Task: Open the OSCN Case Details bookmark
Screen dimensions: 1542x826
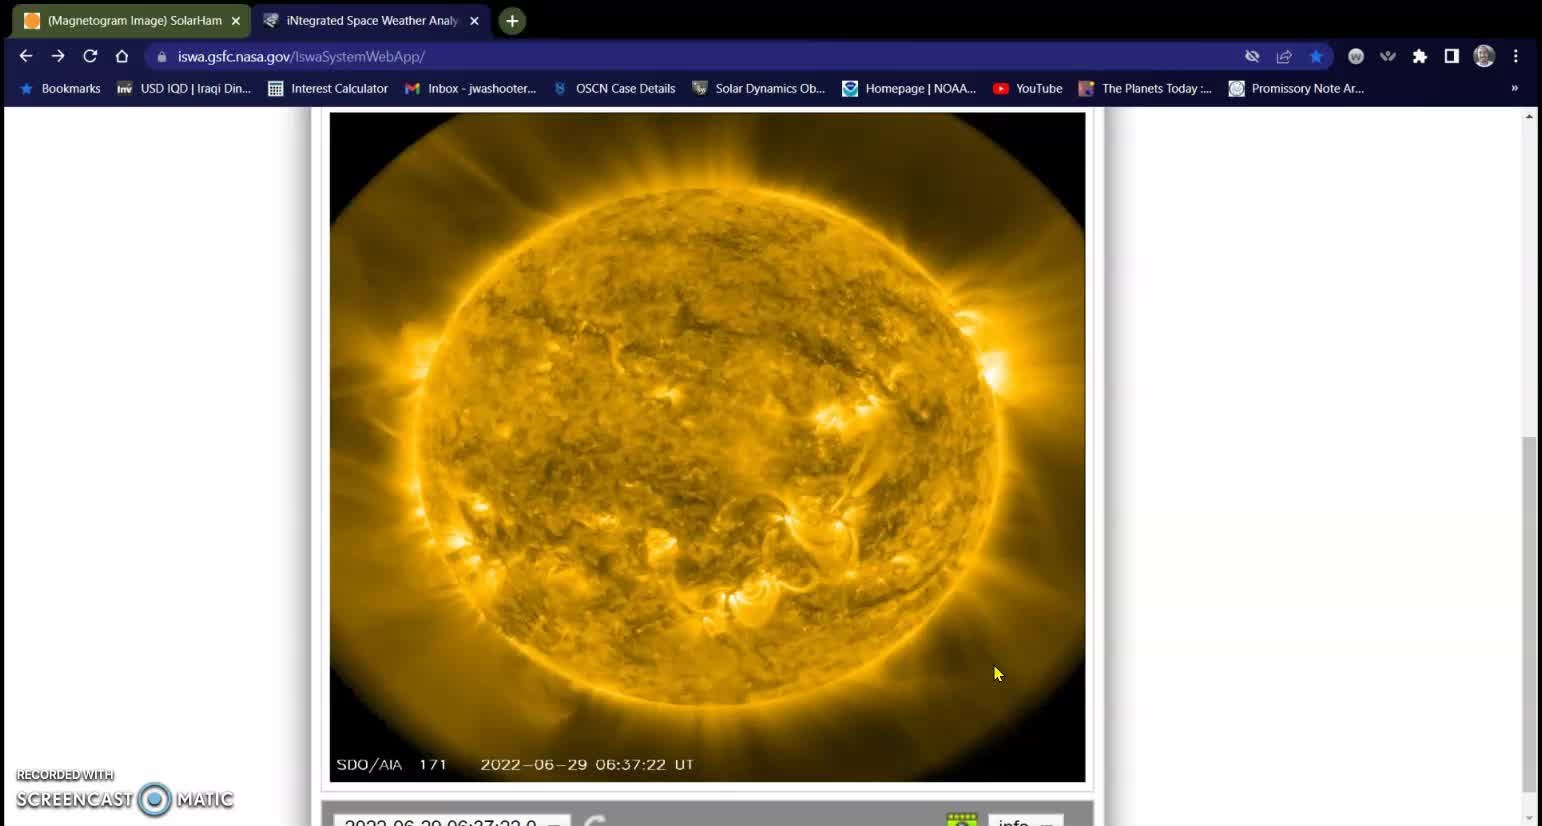Action: pos(615,88)
